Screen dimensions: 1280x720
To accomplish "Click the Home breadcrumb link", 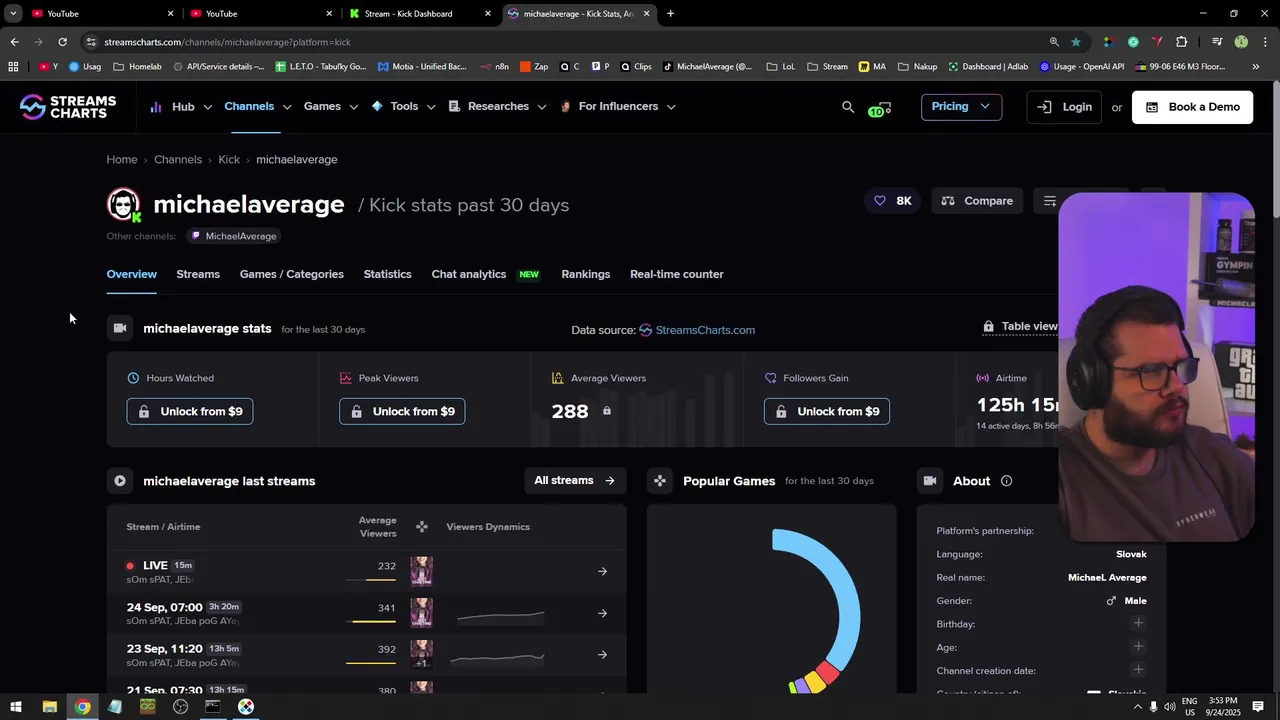I will pos(122,160).
